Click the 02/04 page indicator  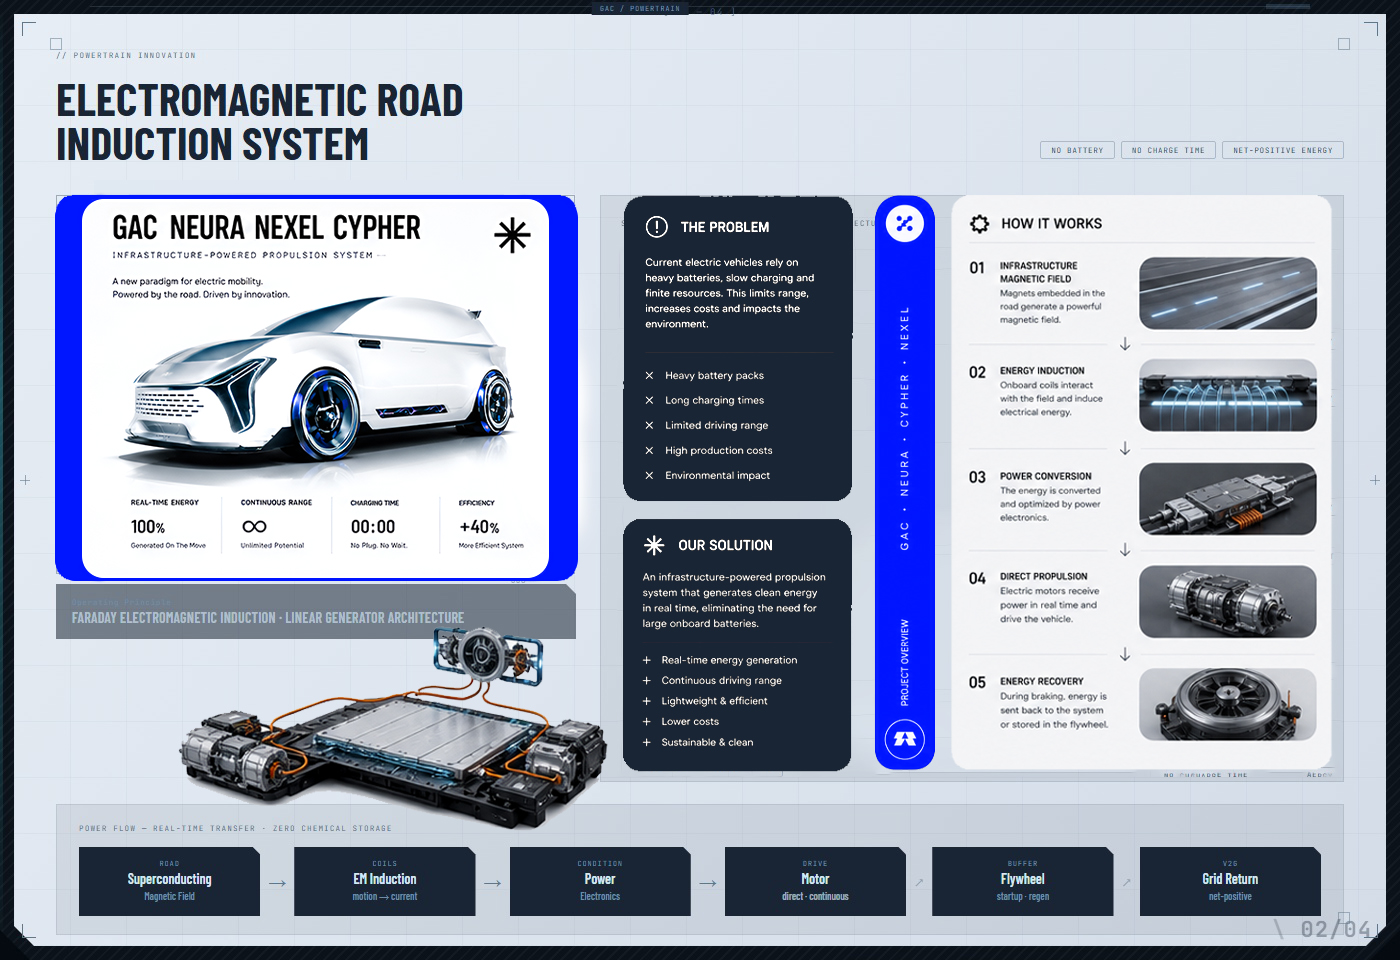coord(1335,930)
